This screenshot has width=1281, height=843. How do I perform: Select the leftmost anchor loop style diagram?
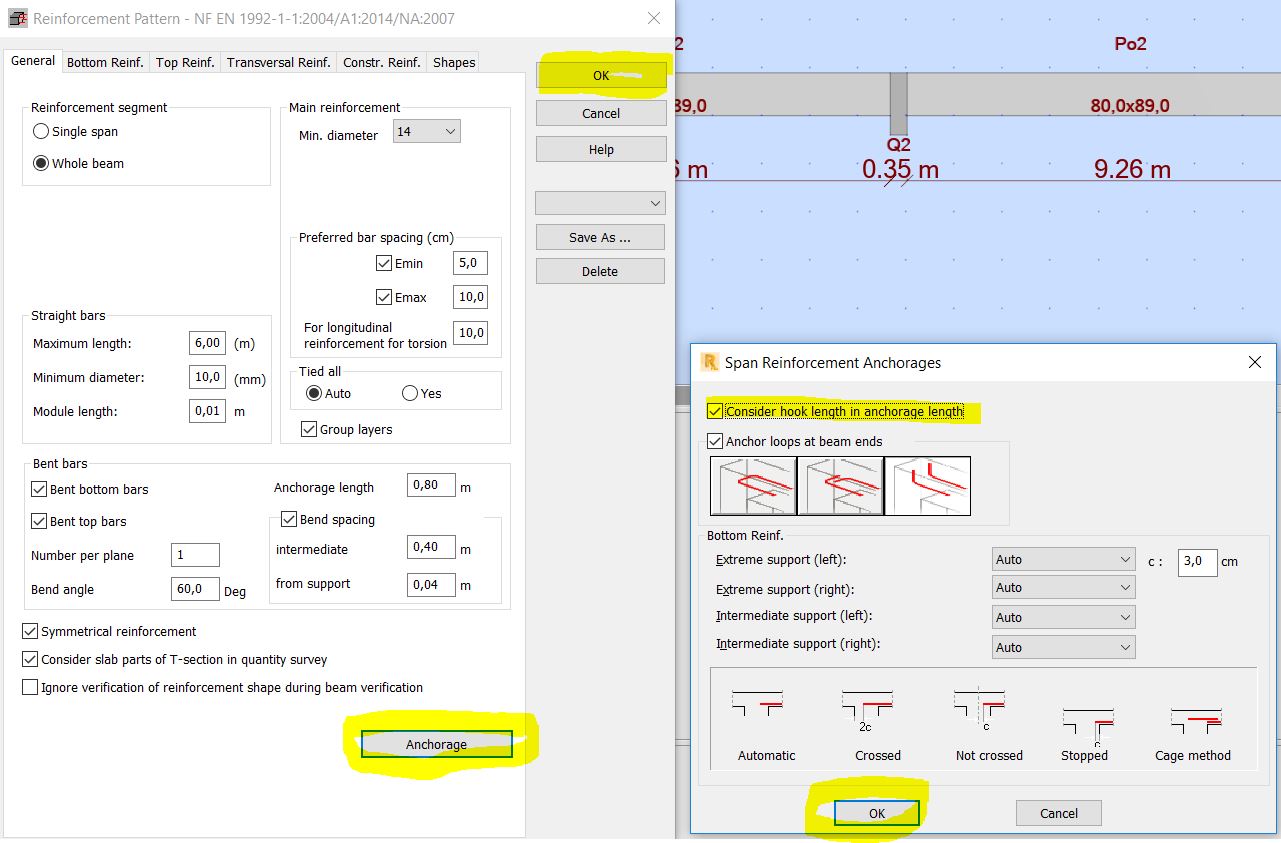pyautogui.click(x=752, y=486)
